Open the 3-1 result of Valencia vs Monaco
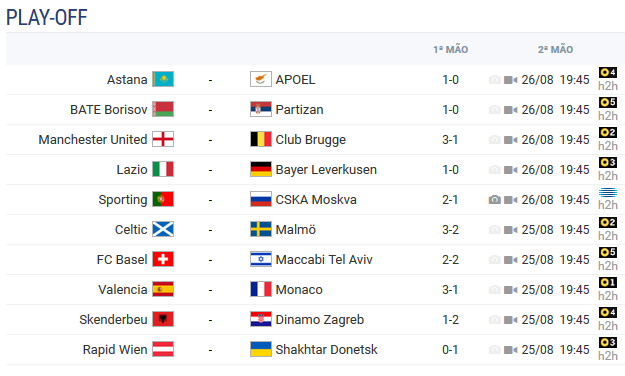Image resolution: width=625 pixels, height=376 pixels. coord(450,290)
